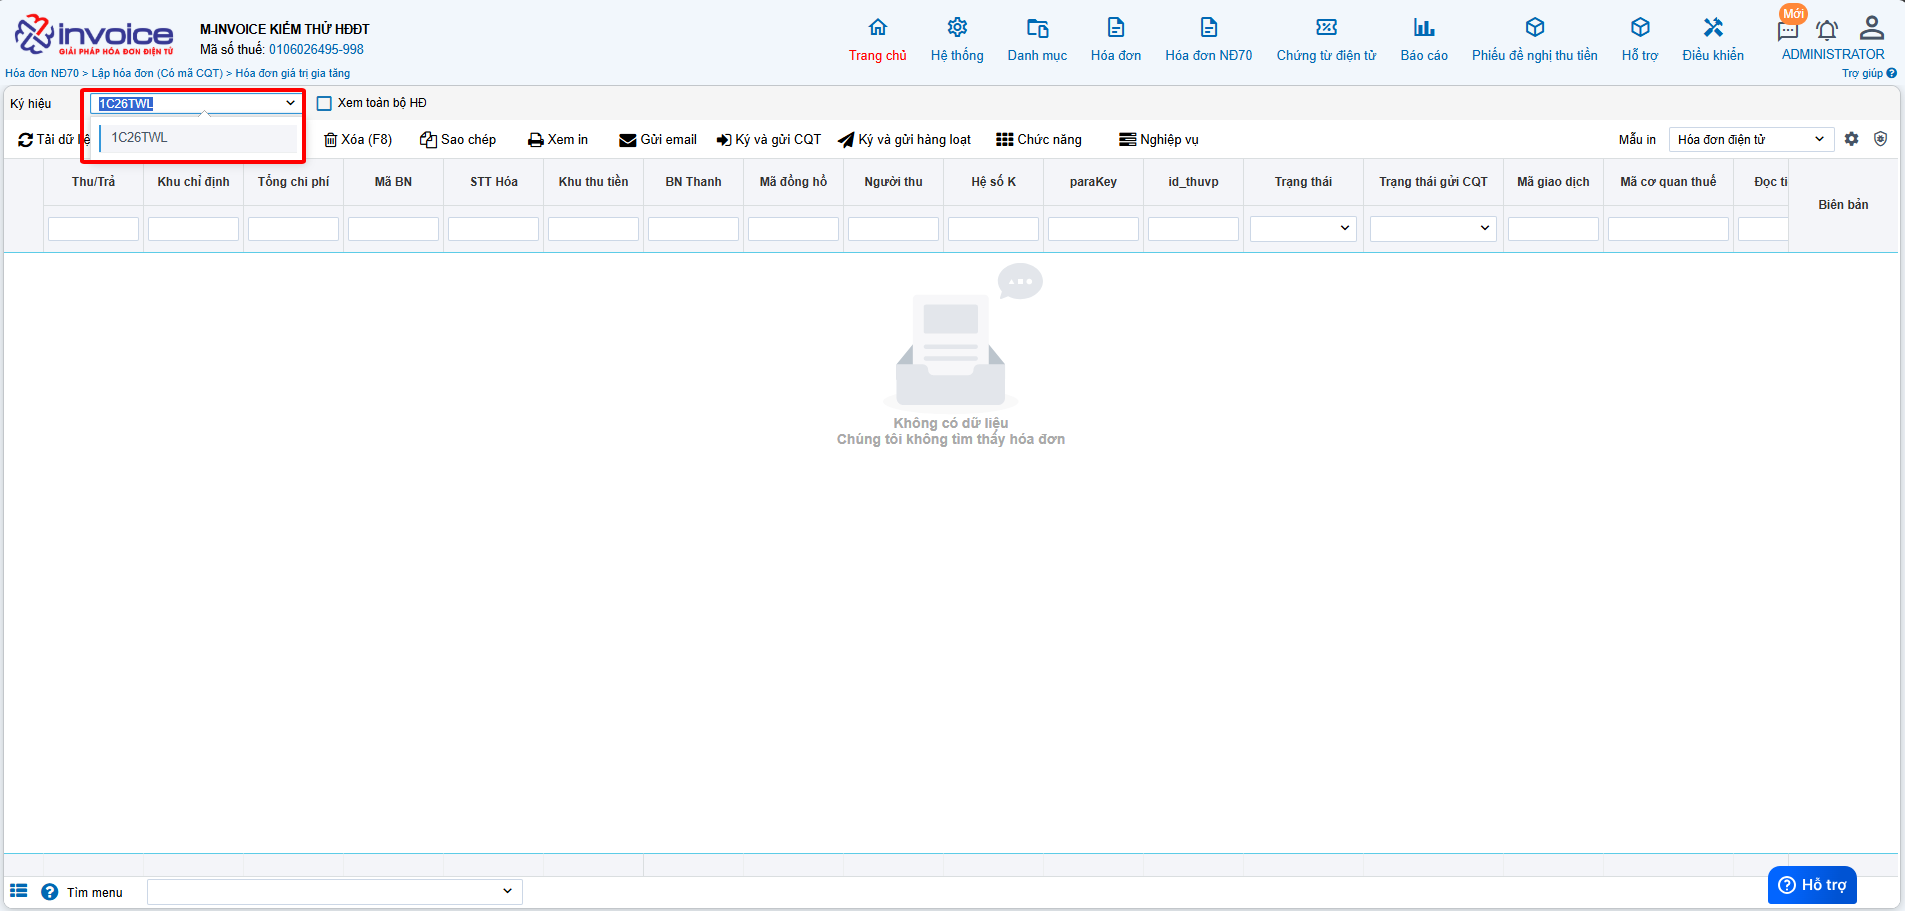Open the Trạng thái gửi CQT filter dropdown

[x=1433, y=229]
